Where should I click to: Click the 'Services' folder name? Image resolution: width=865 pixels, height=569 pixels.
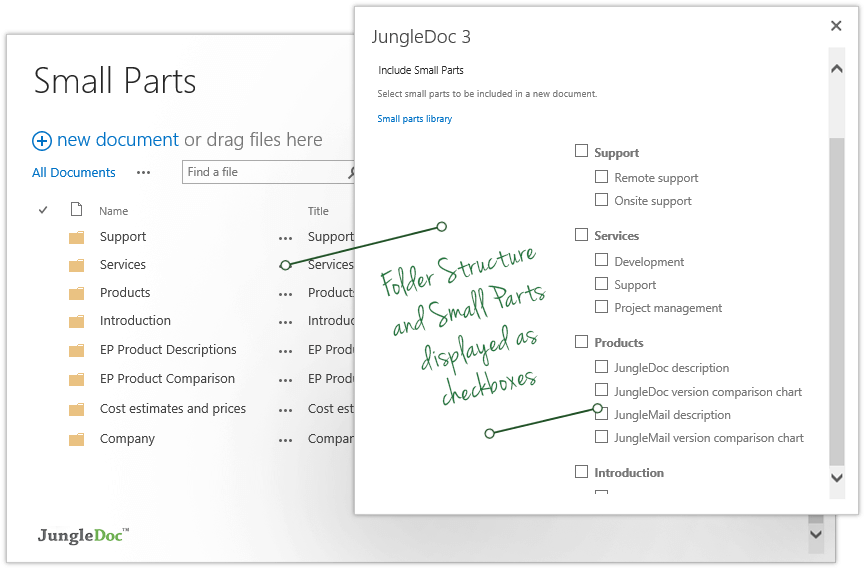click(x=123, y=264)
